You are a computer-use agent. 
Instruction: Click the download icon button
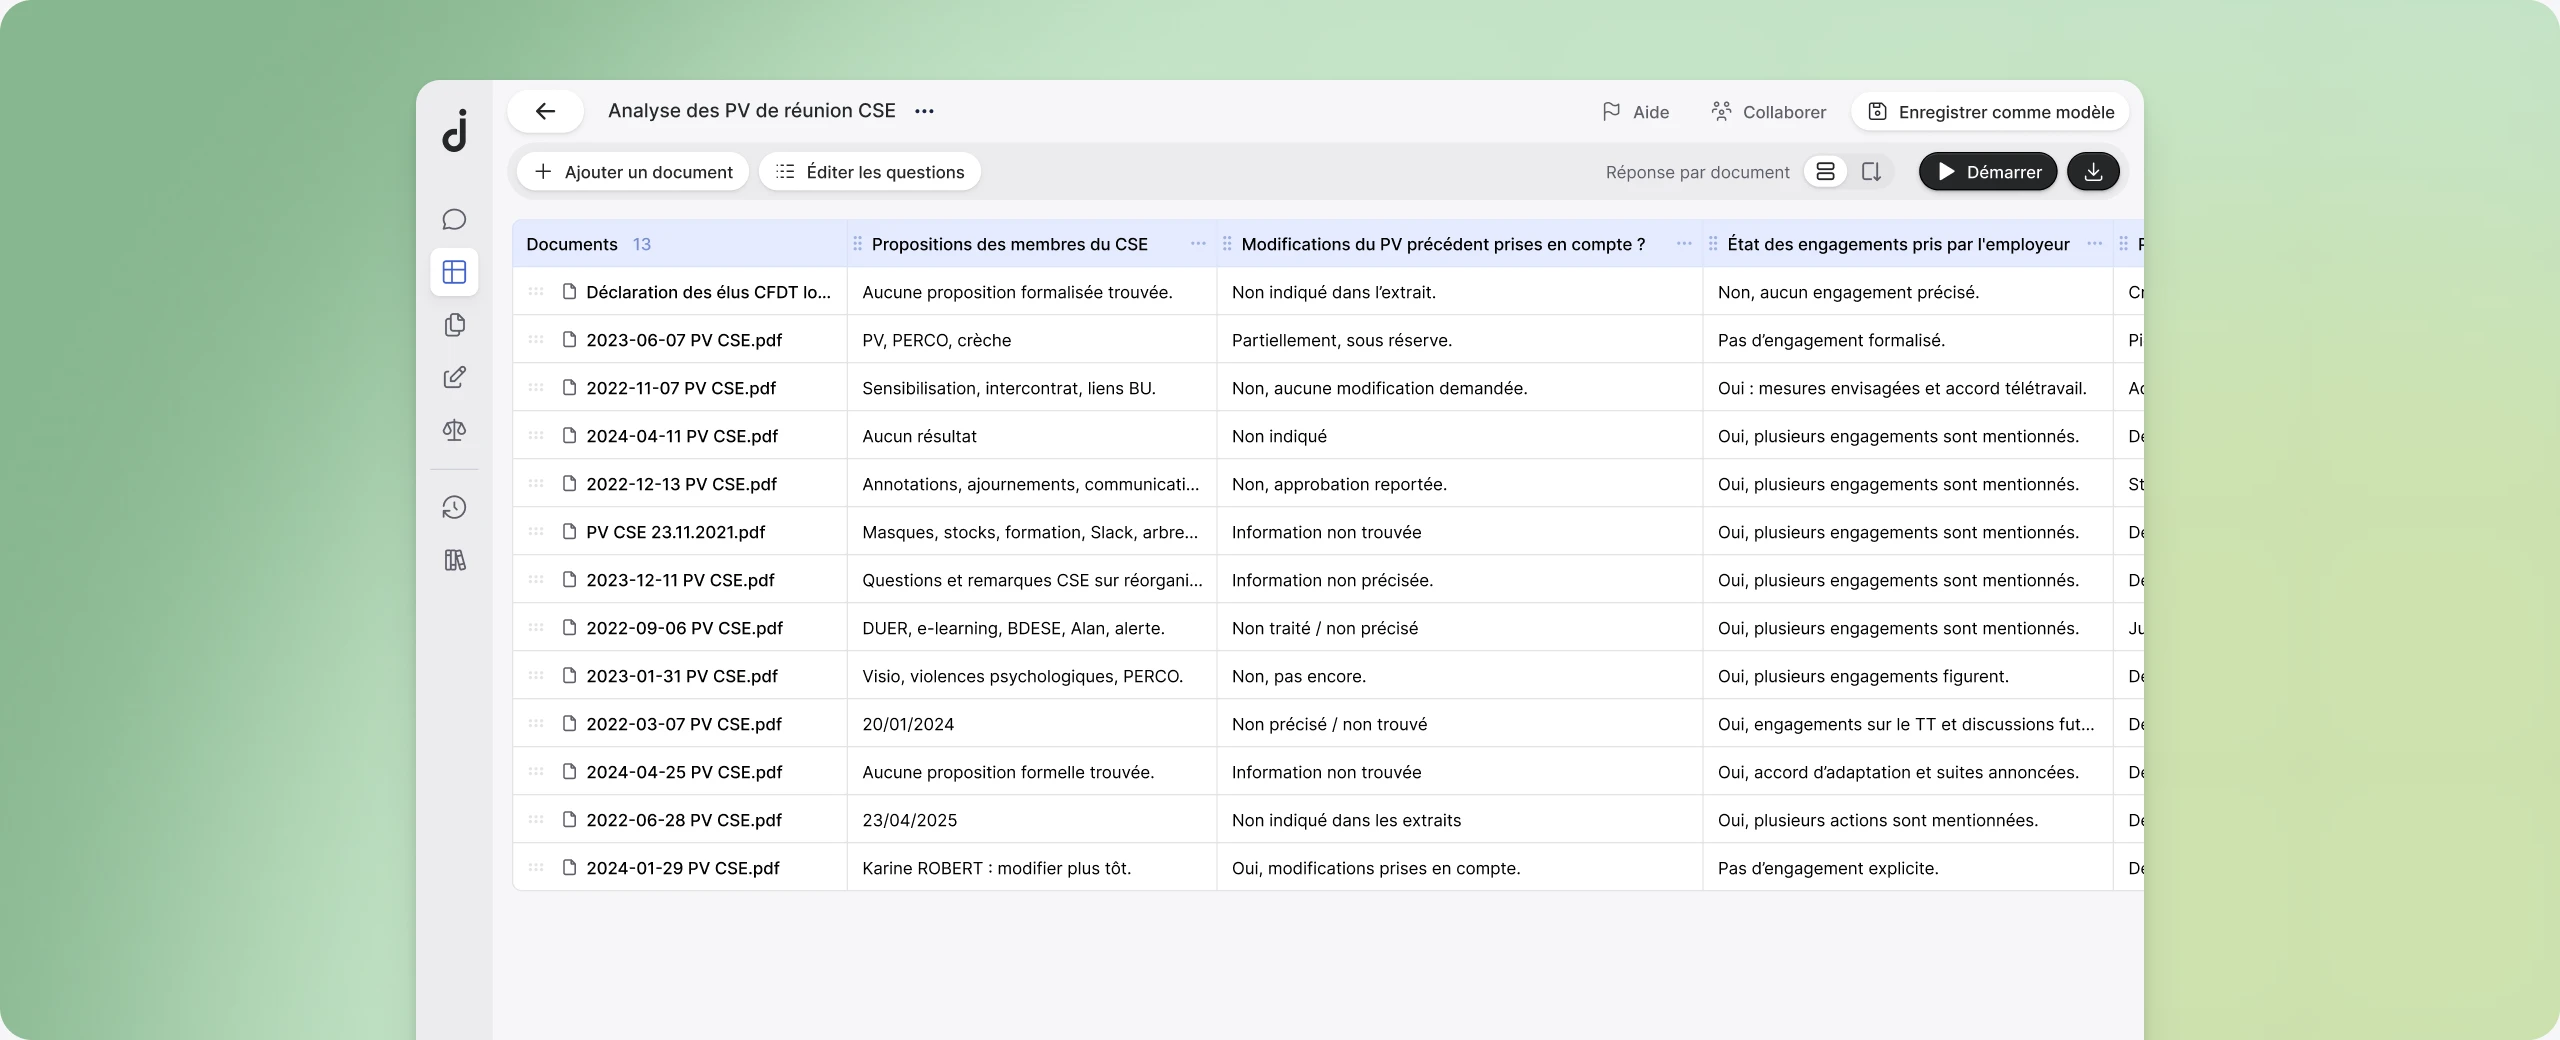[x=2093, y=172]
